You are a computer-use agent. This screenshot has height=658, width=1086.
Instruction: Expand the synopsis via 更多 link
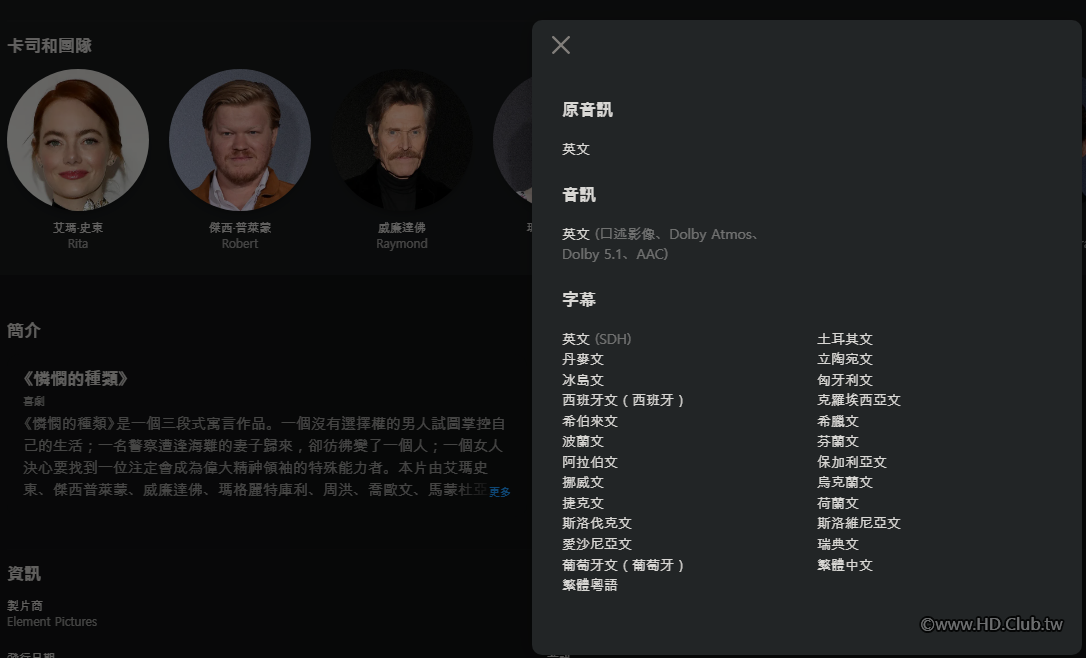point(499,492)
